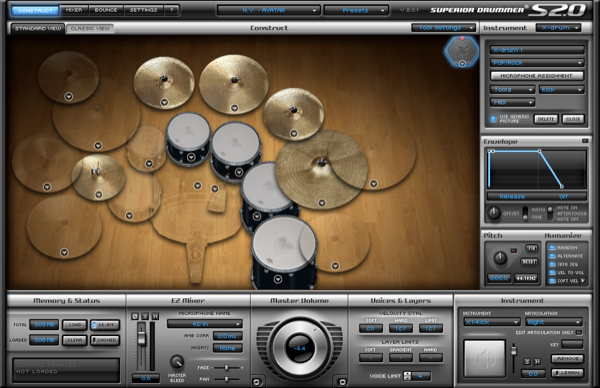
Task: Switch to the Settings tab
Action: [x=143, y=10]
